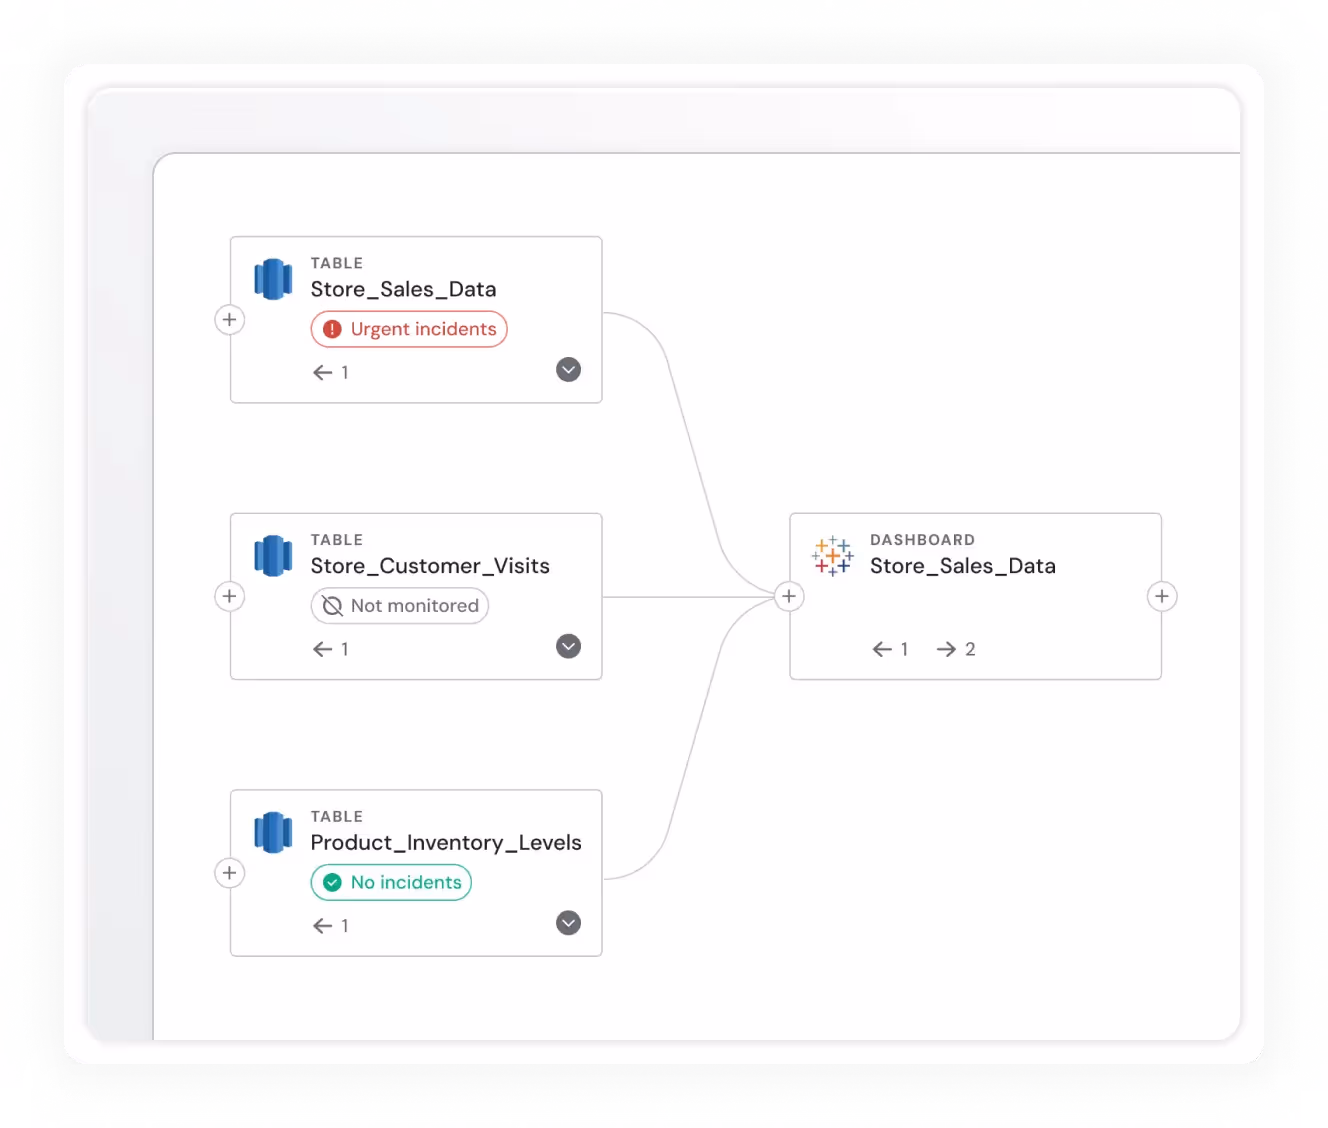Viewport: 1328px width, 1128px height.
Task: Click TABLE label above Product_Inventory_Levels
Action: click(337, 817)
